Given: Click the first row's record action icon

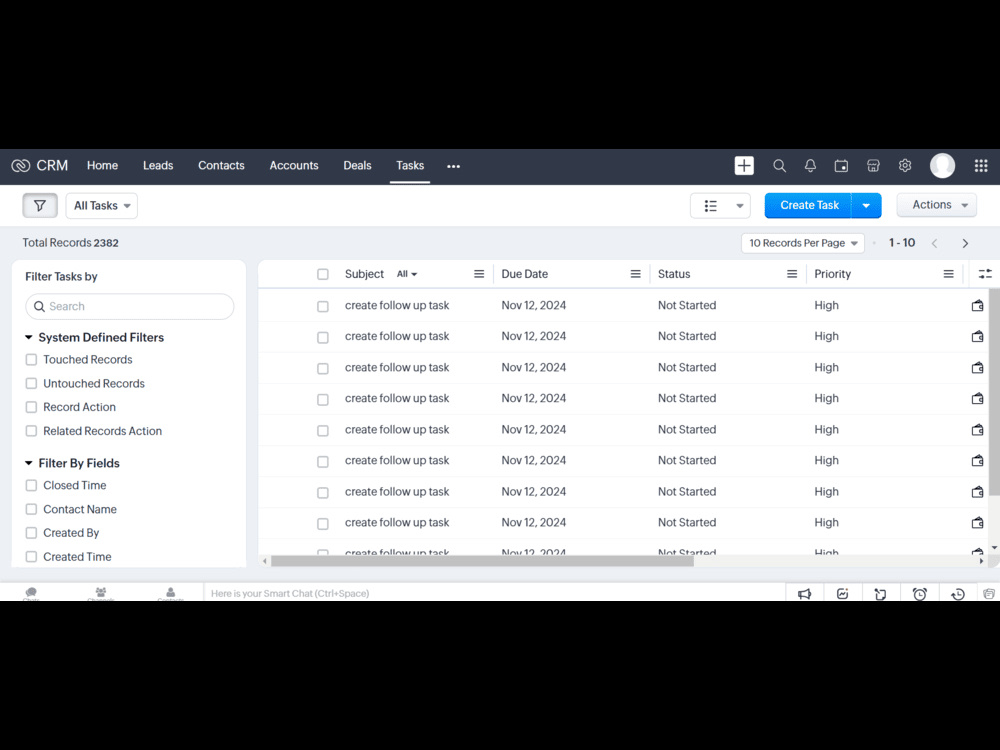Looking at the screenshot, I should pyautogui.click(x=977, y=305).
